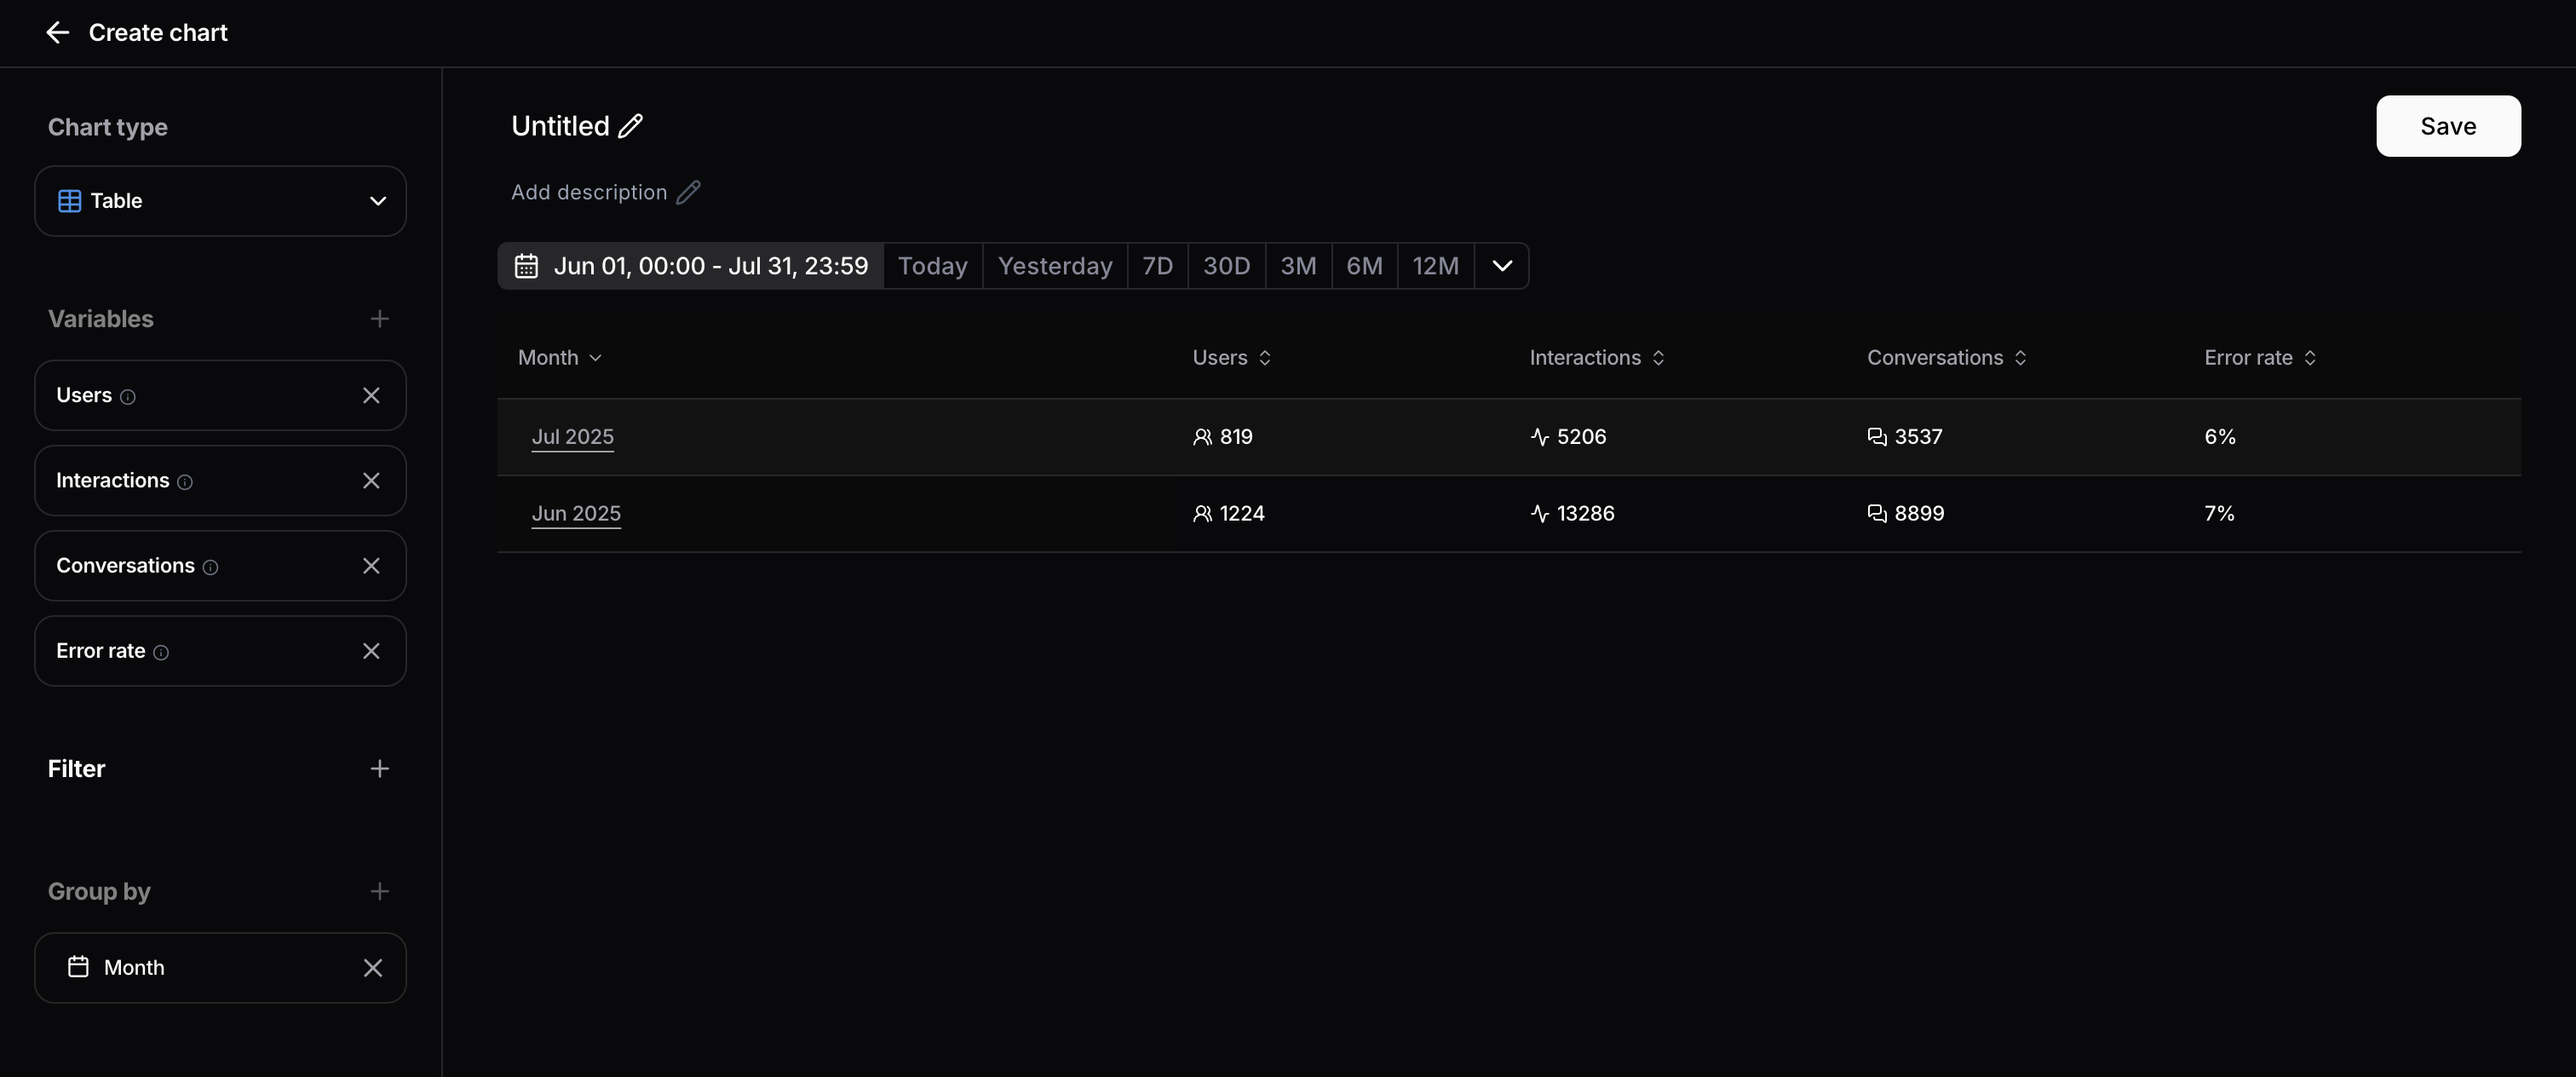
Task: Click the back arrow beside Create chart
Action: 57,33
